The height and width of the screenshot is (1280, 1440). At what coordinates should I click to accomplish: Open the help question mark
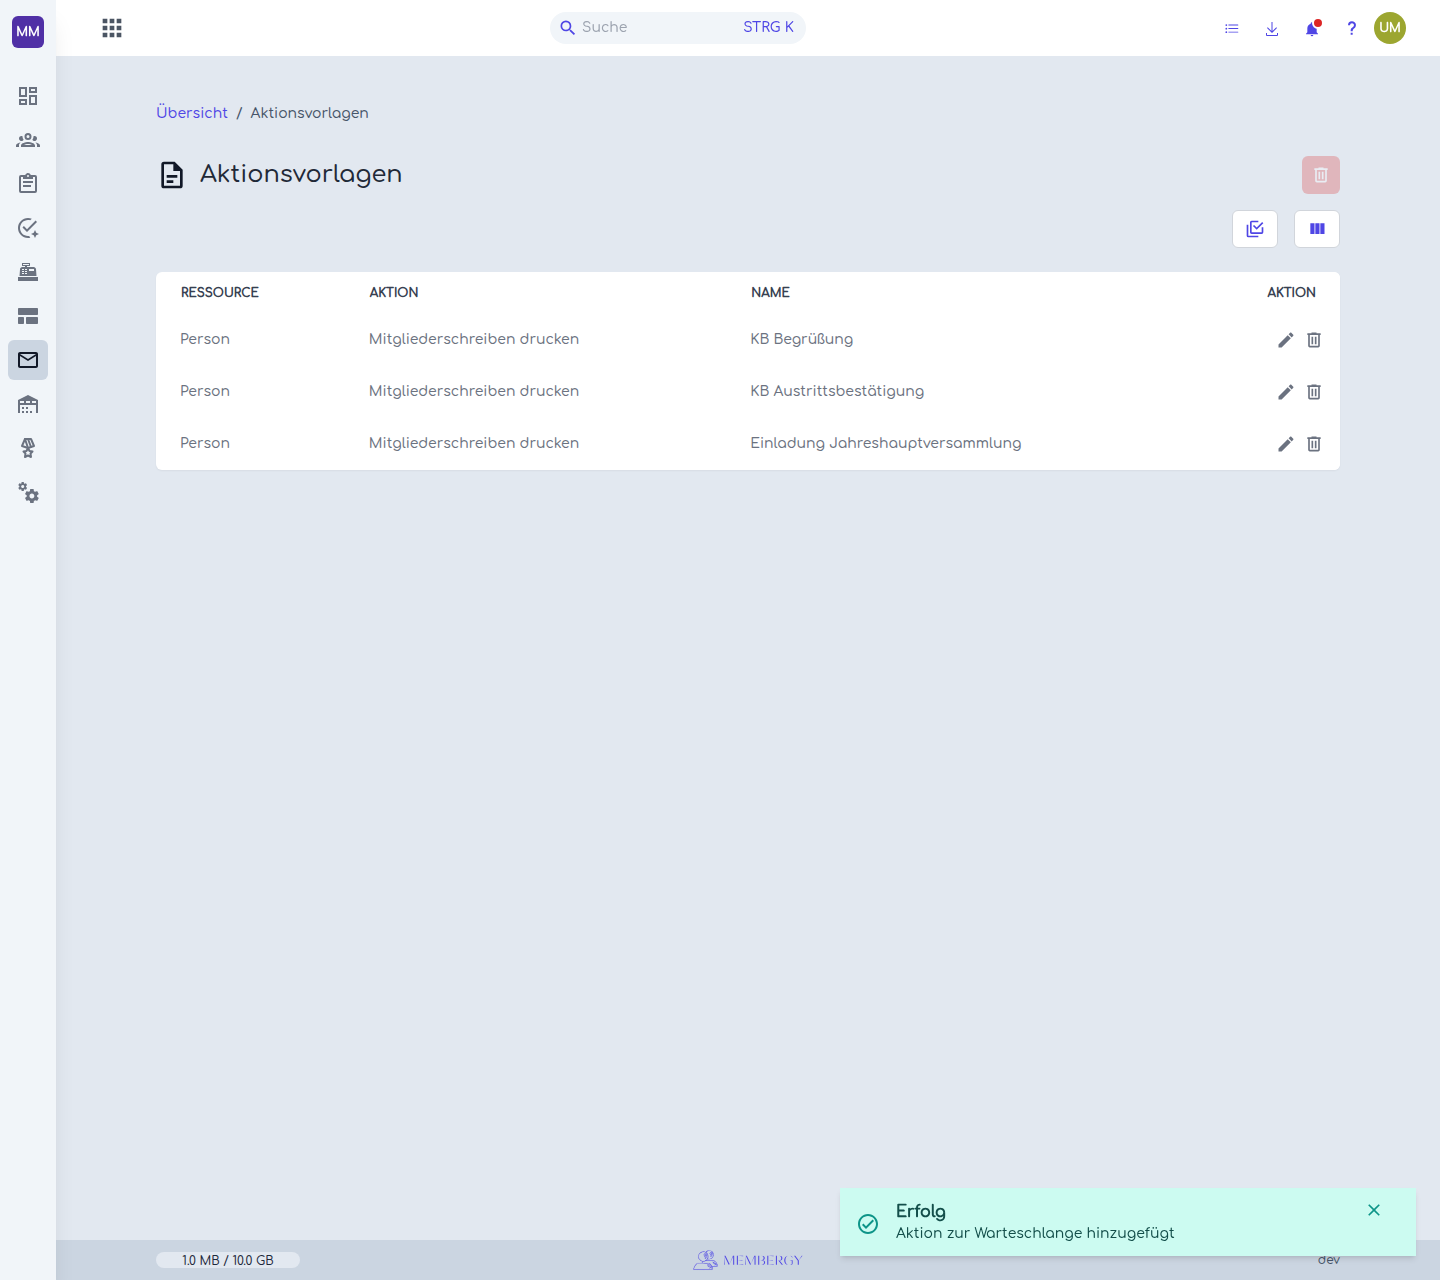pyautogui.click(x=1352, y=28)
